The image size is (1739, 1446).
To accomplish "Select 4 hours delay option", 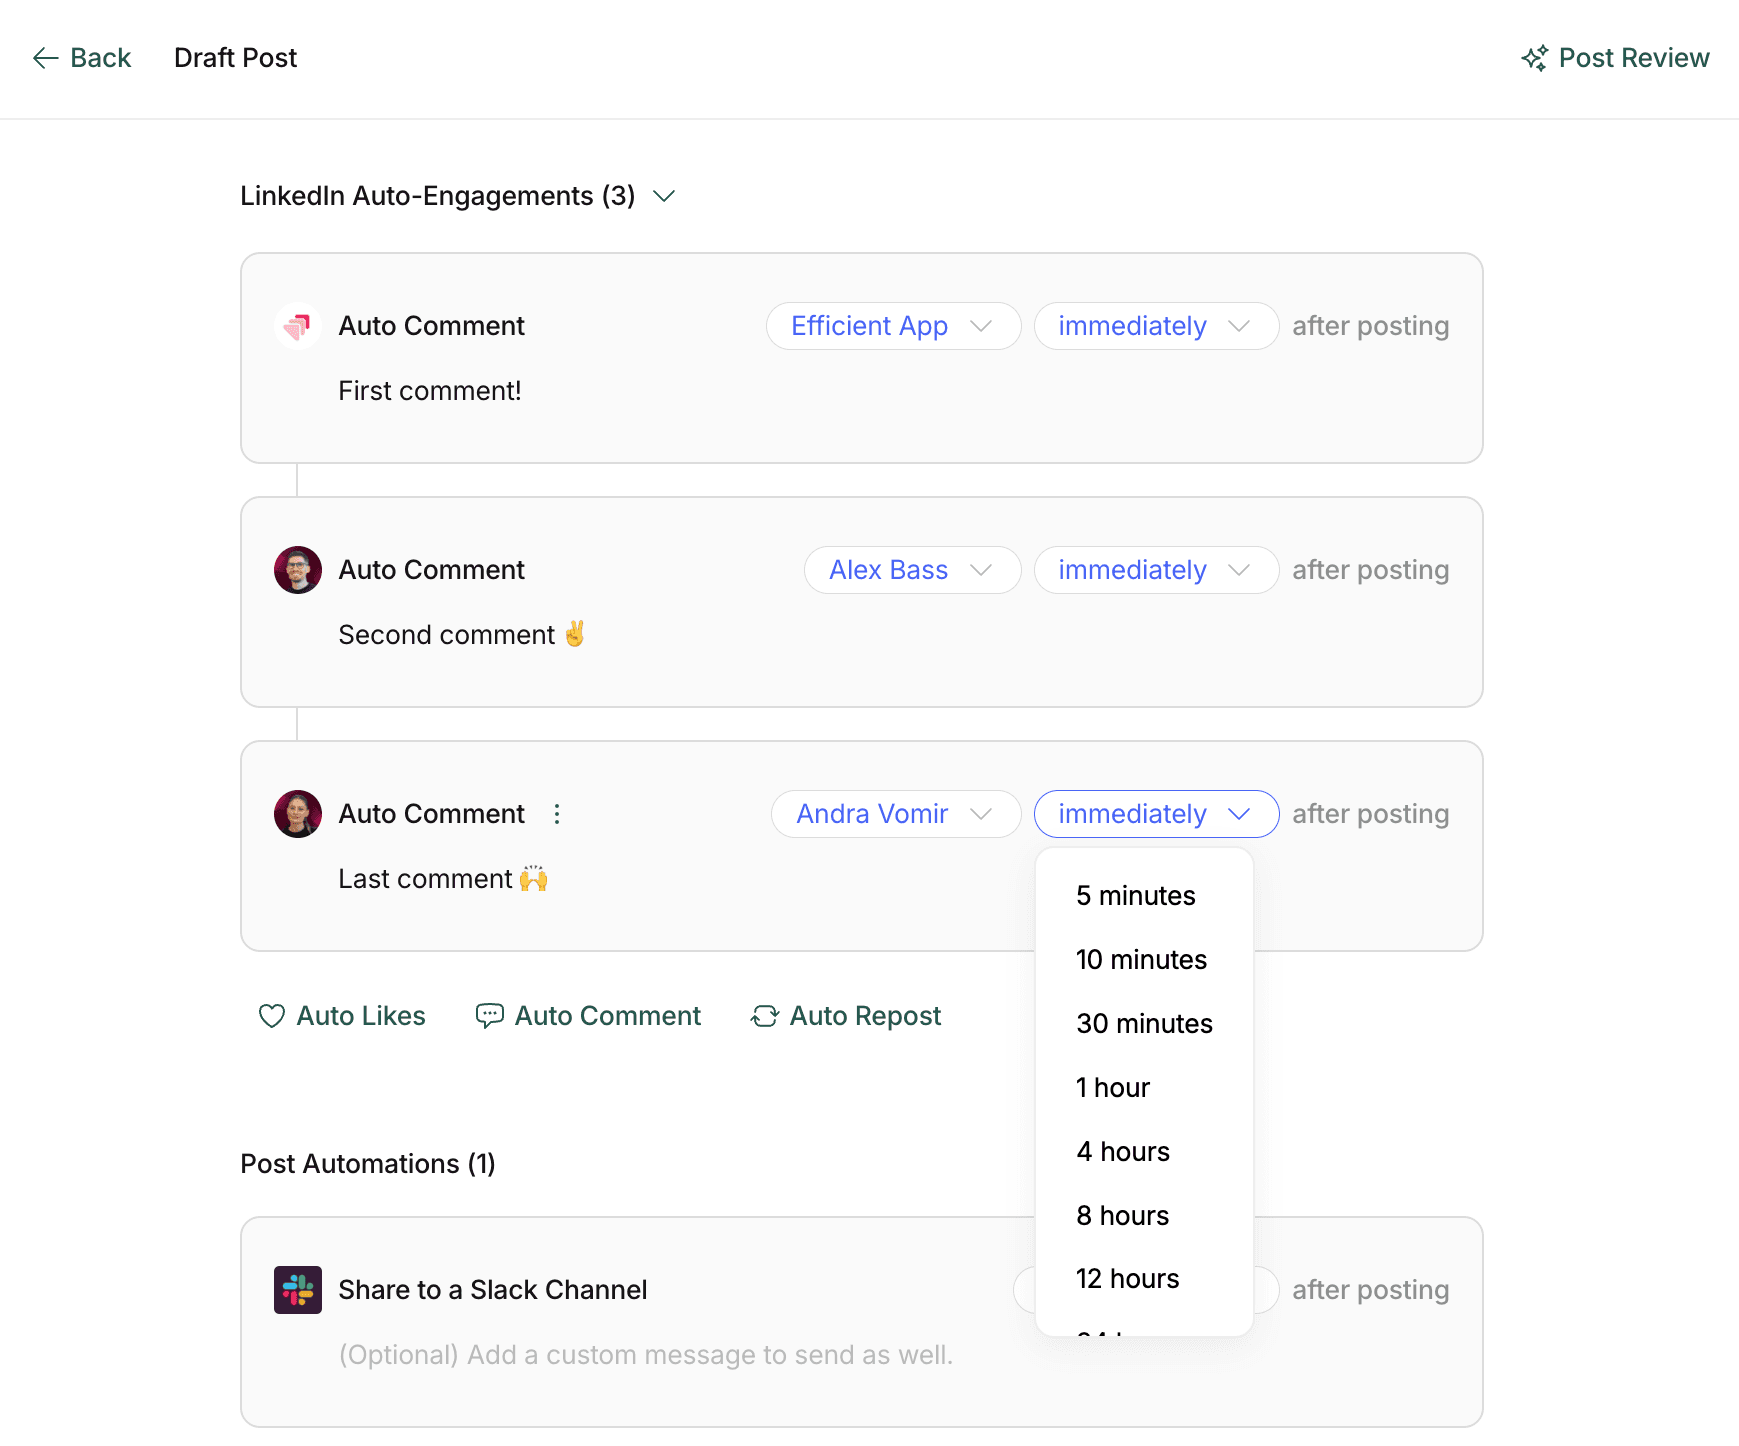I will coord(1144,1152).
